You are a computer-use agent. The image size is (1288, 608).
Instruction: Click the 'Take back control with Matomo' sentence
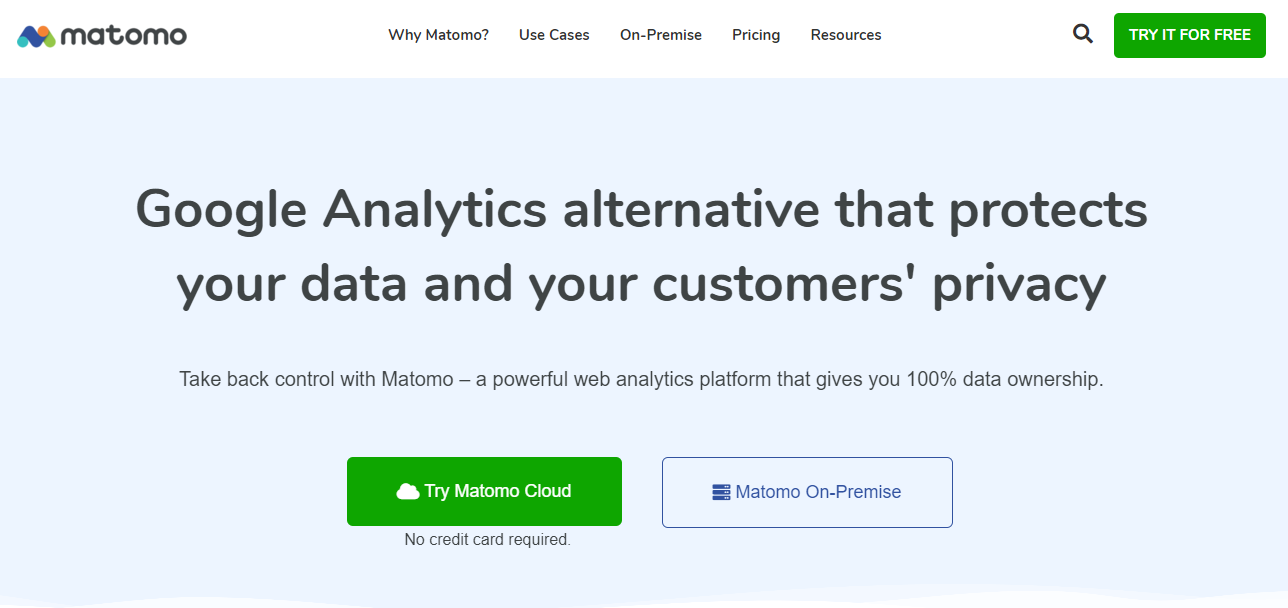coord(641,380)
